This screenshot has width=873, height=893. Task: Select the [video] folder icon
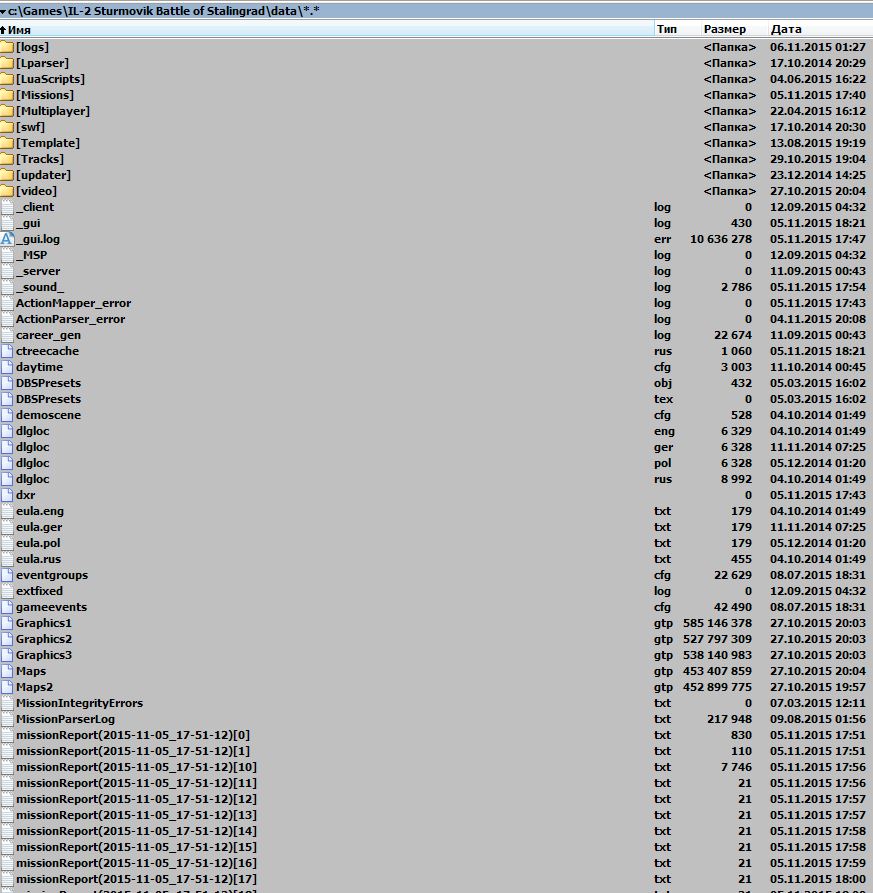click(7, 191)
